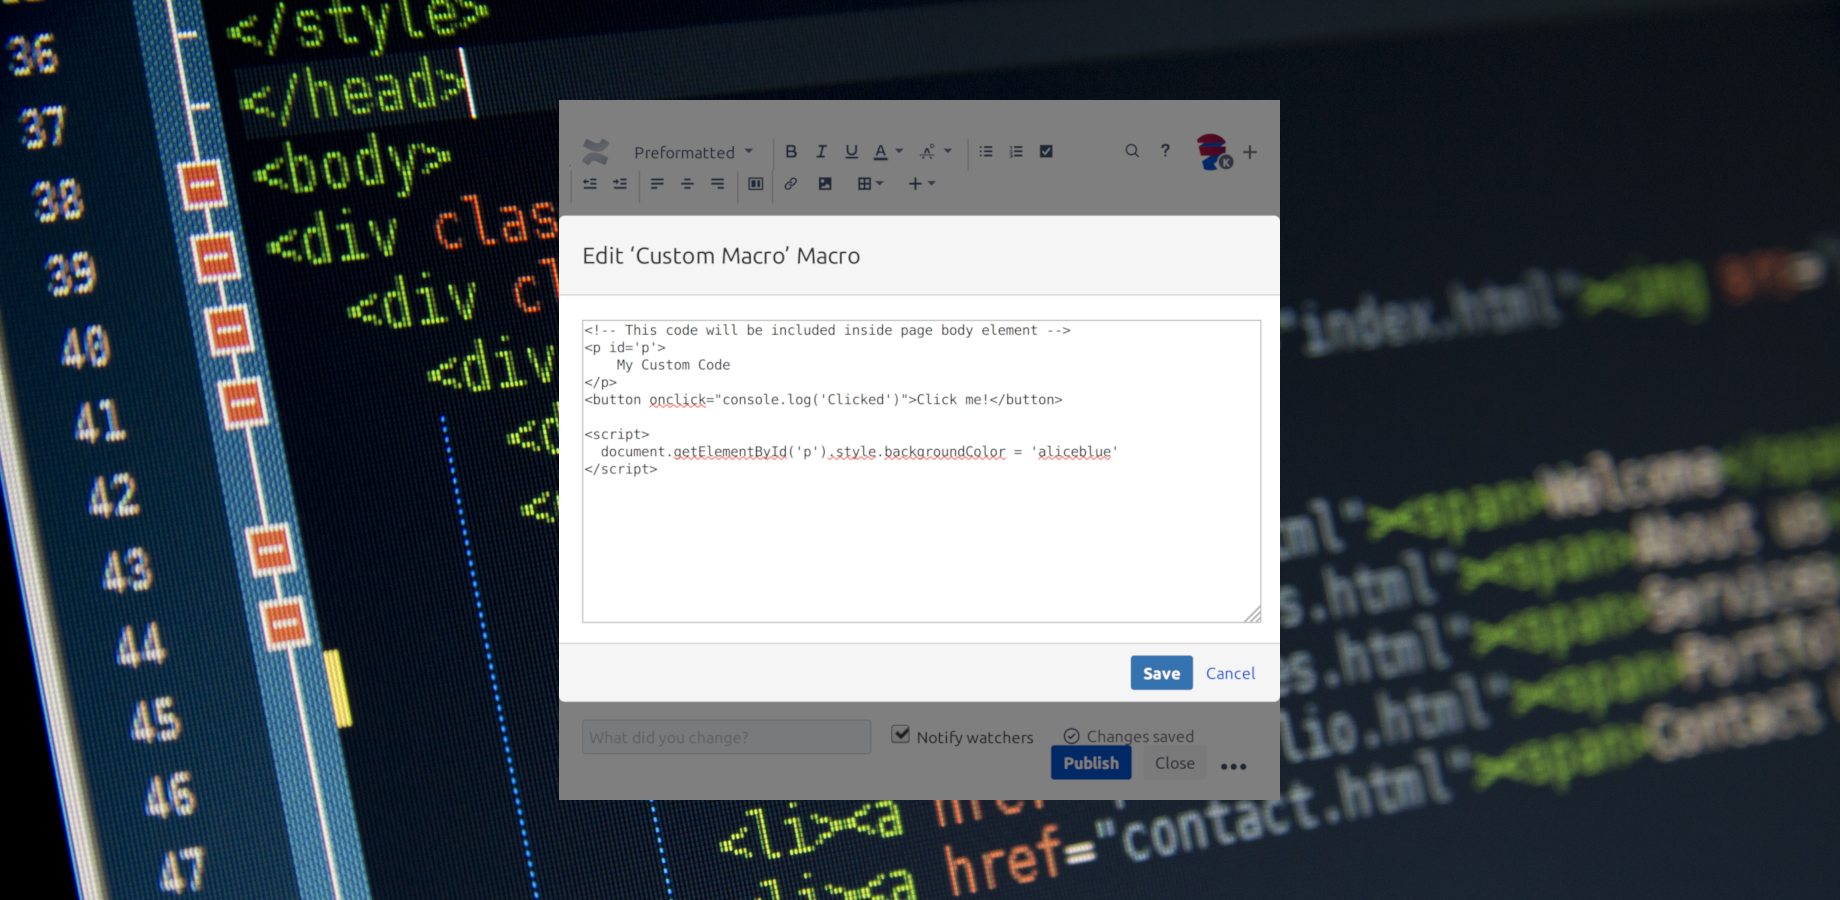Image resolution: width=1840 pixels, height=900 pixels.
Task: Click the Confluence logo icon
Action: coord(596,152)
